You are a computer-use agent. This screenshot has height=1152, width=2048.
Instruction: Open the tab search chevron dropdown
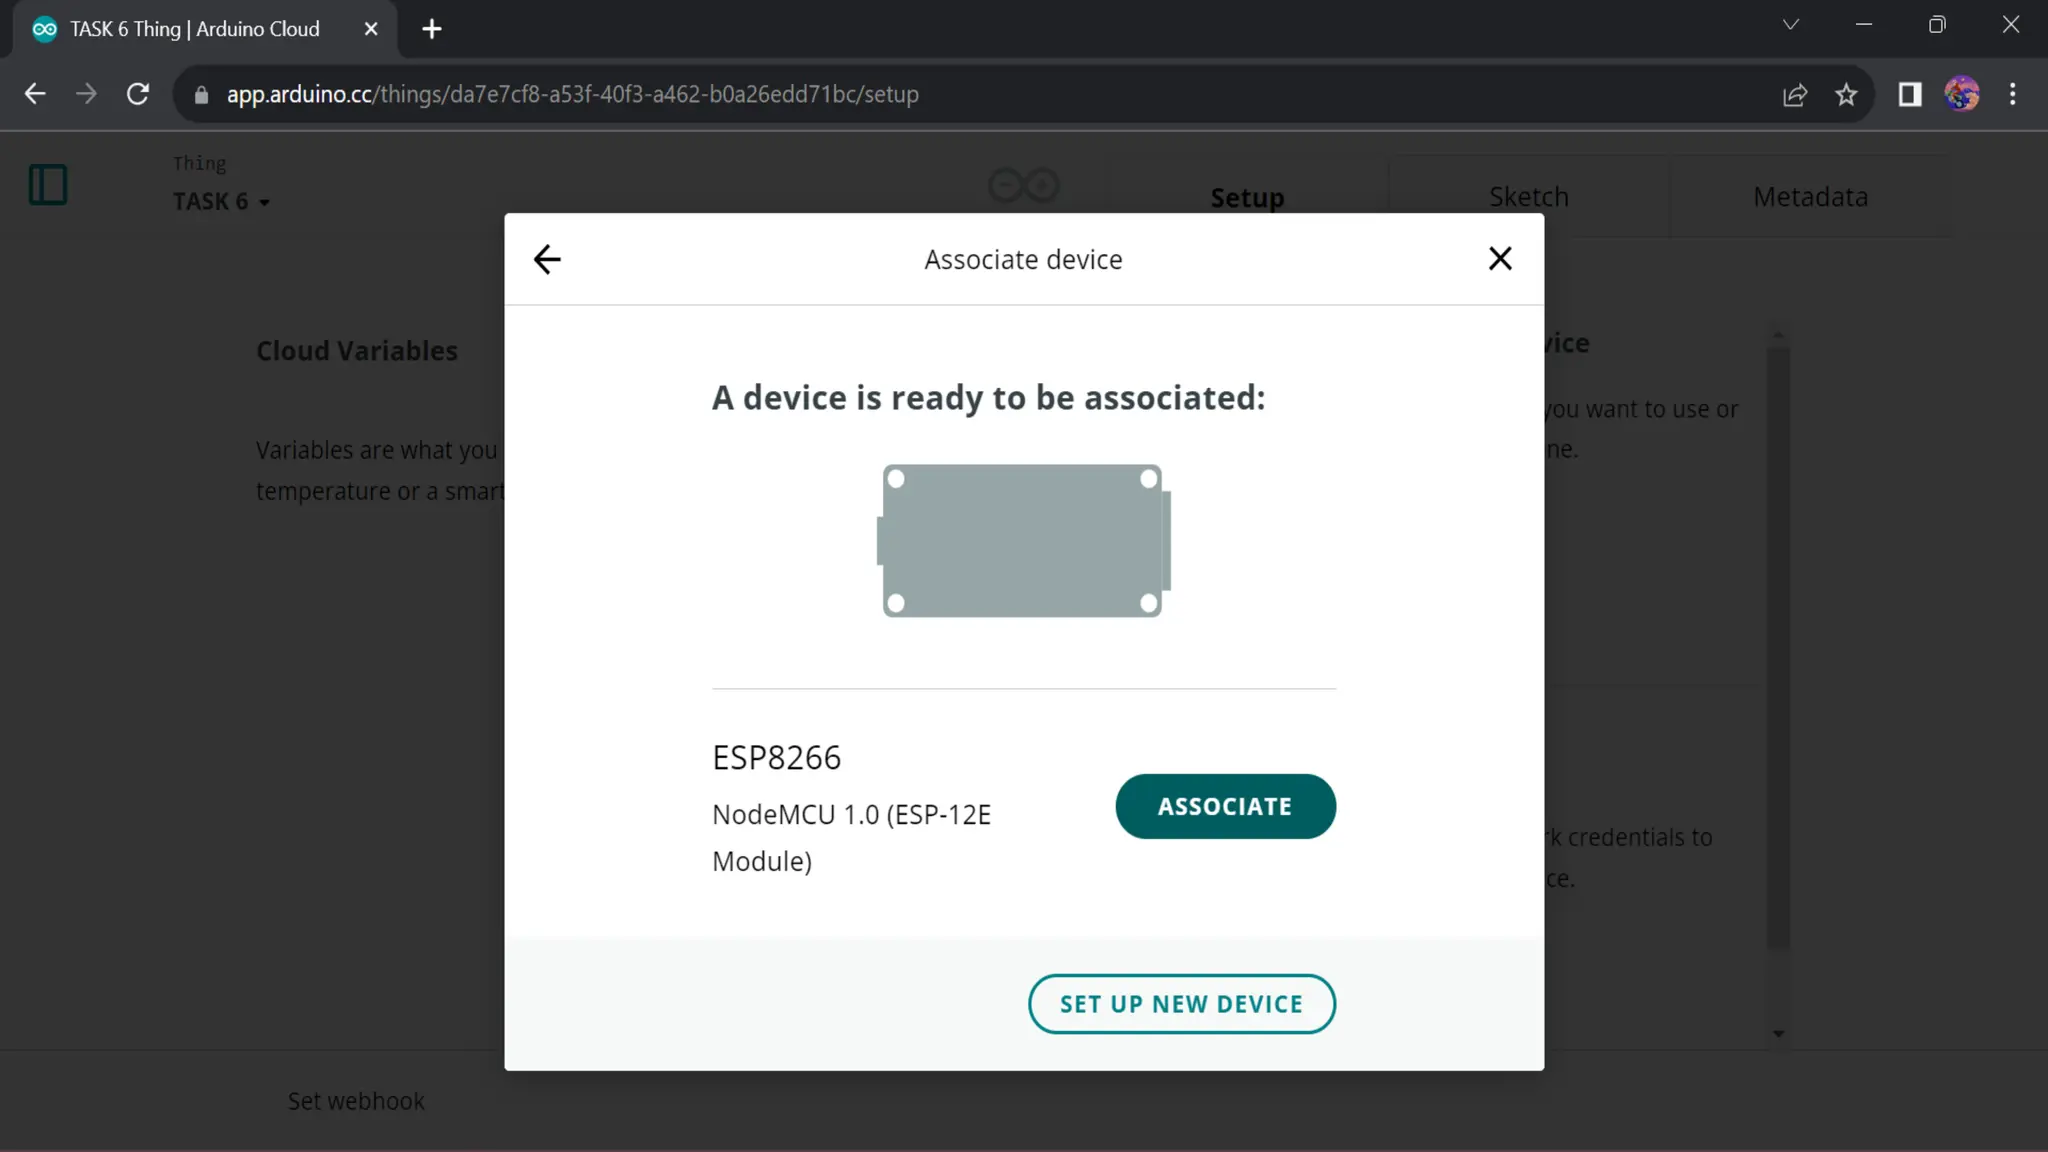pos(1791,25)
